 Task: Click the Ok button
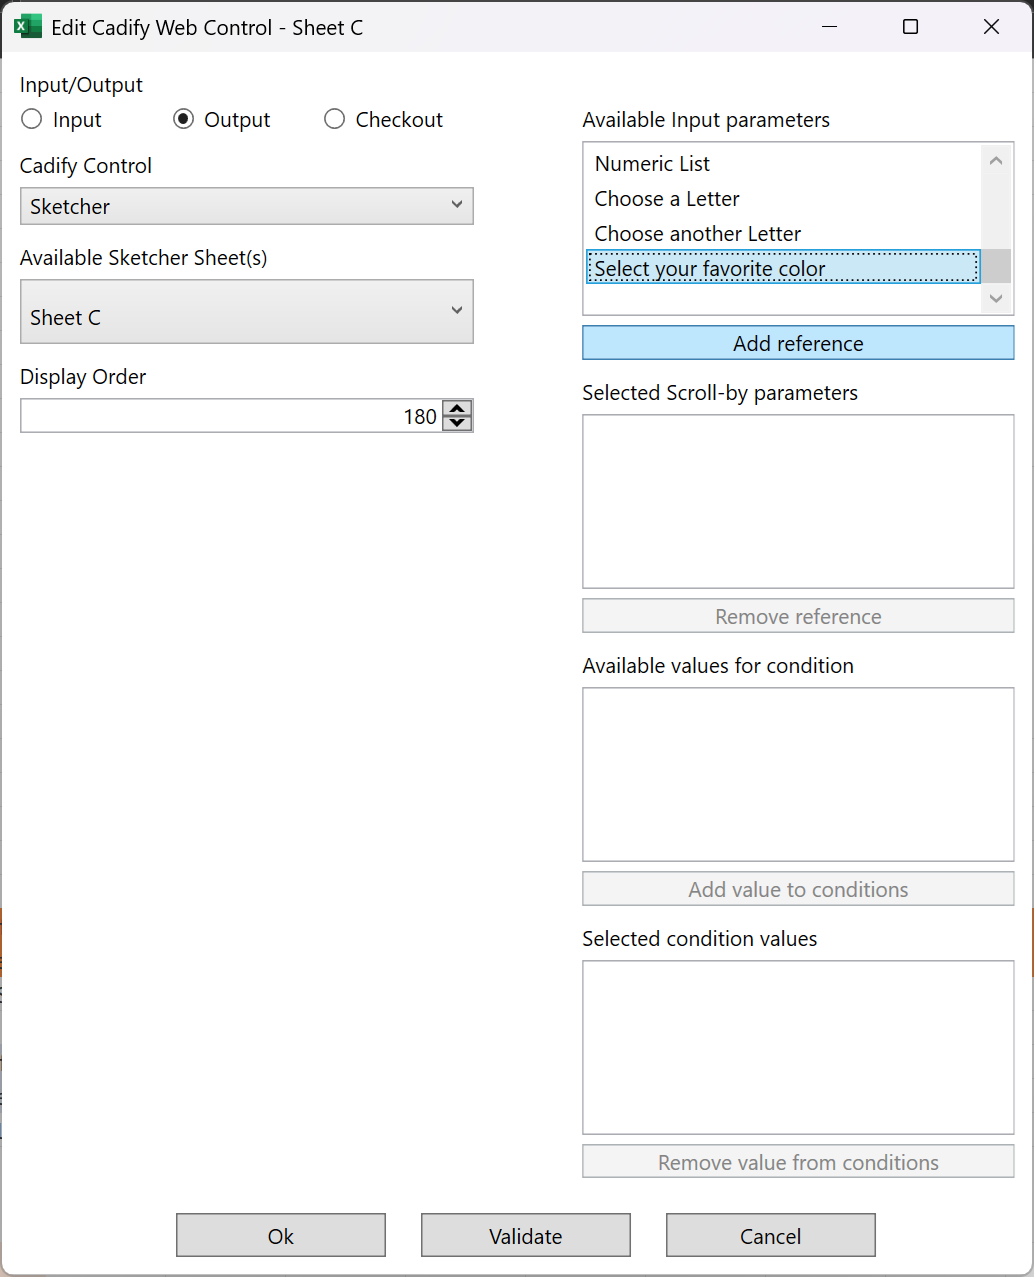pyautogui.click(x=281, y=1236)
